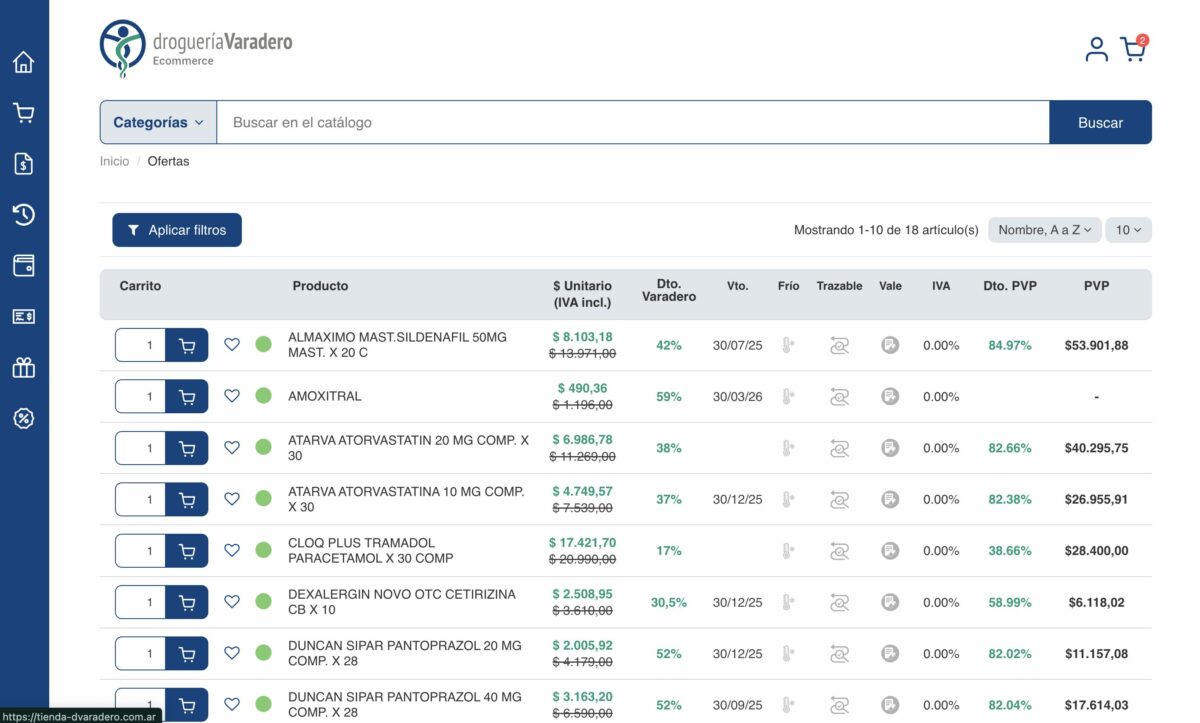Screen dimensions: 1200x723
Task: Open the percent offers badge icon
Action: tap(24, 418)
